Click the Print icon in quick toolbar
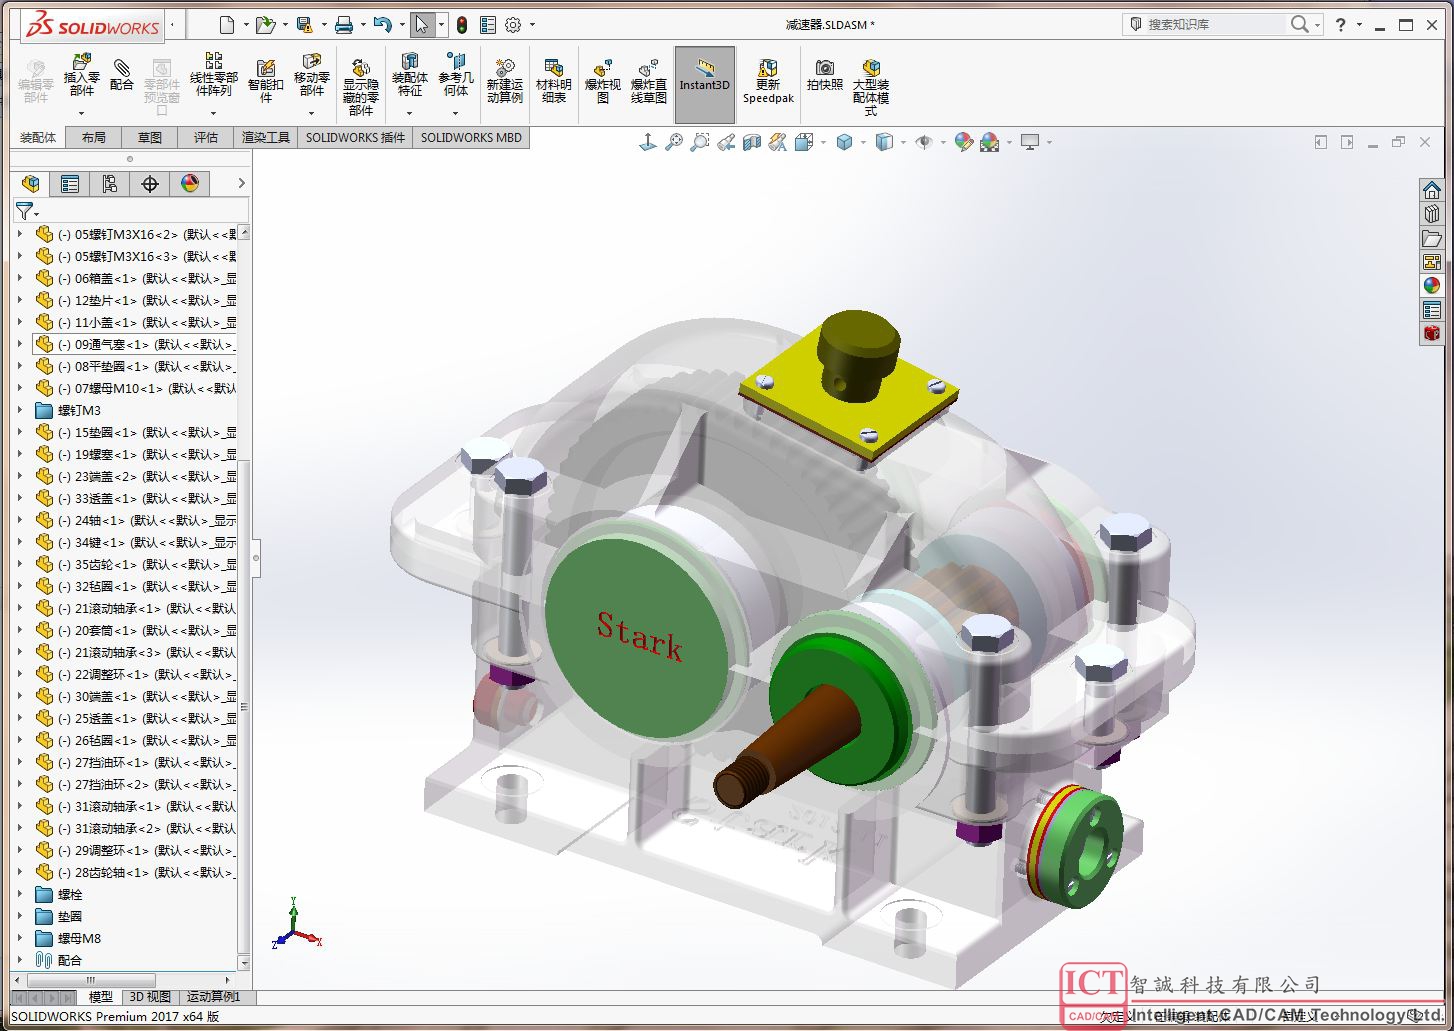Screen dimensions: 1454x1031 tap(343, 25)
